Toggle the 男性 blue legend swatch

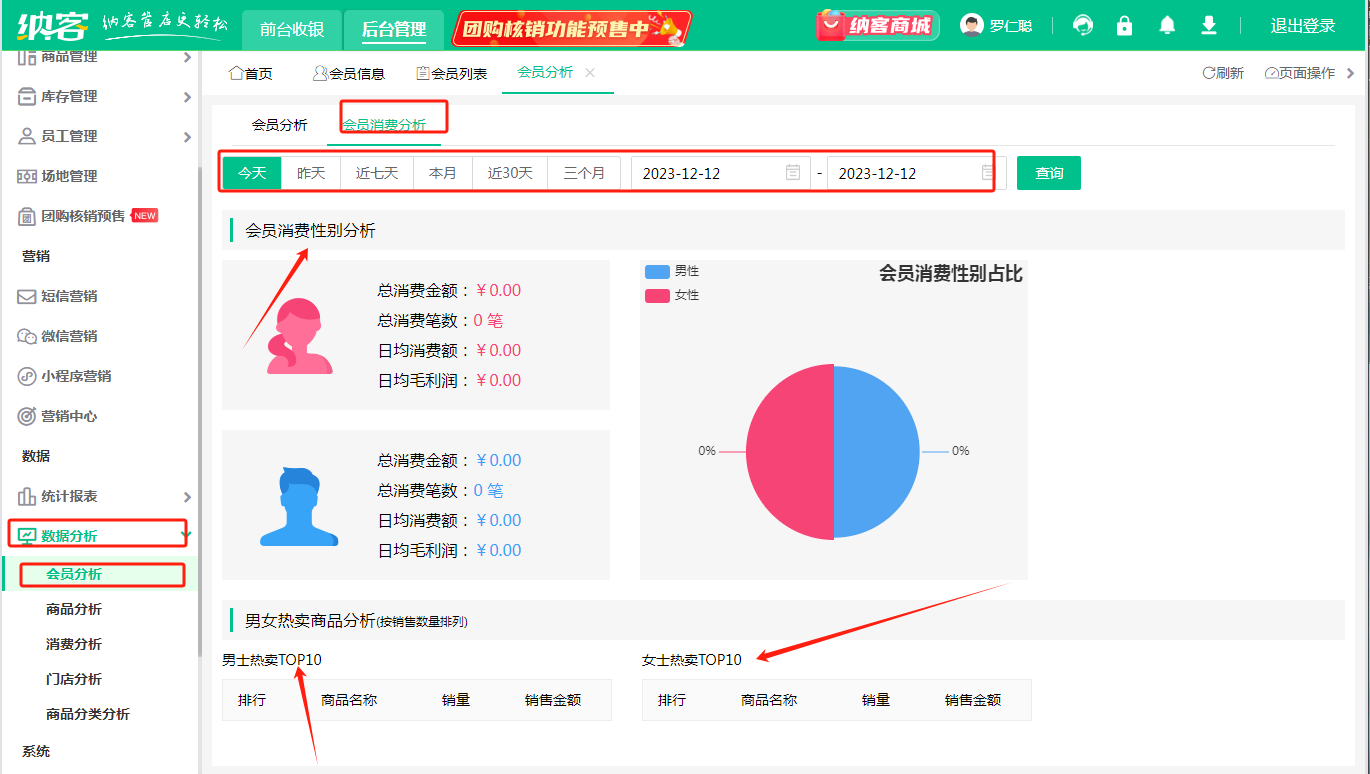coord(657,272)
